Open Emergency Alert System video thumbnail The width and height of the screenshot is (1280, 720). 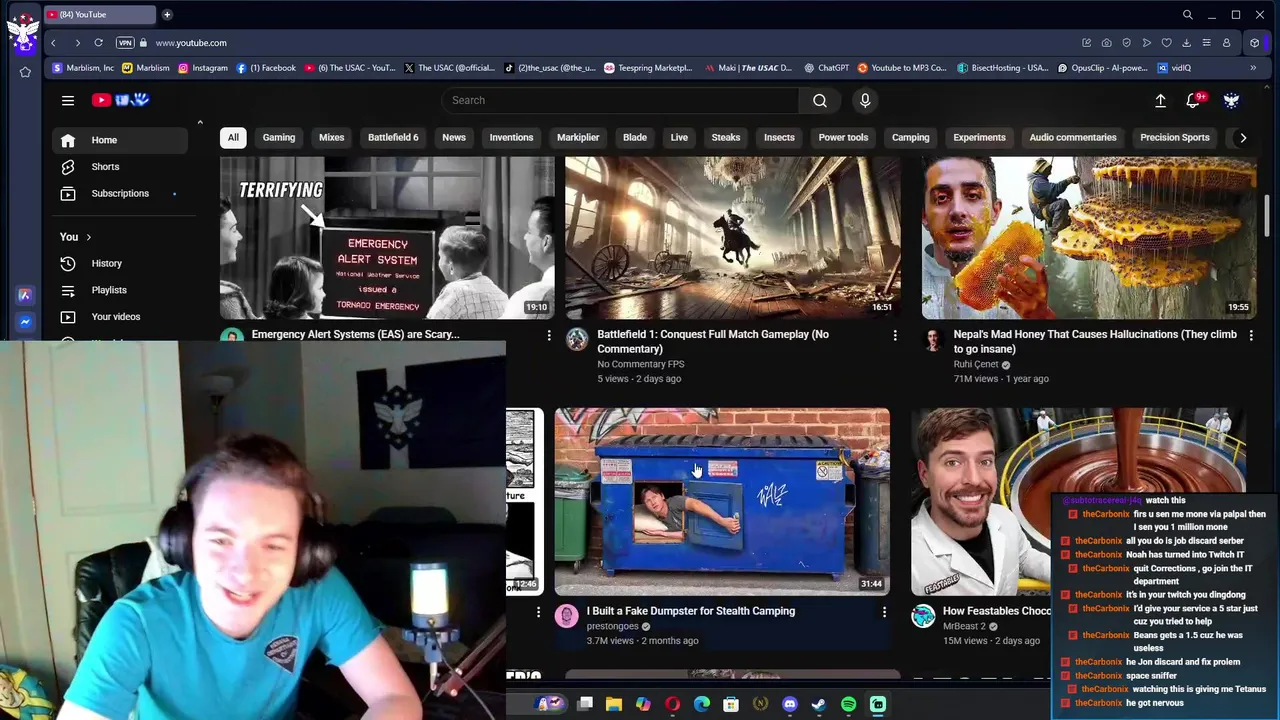[x=387, y=237]
